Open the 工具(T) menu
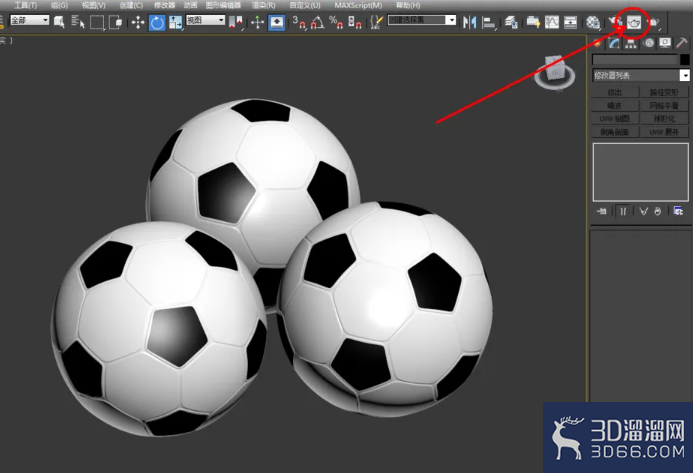Image resolution: width=693 pixels, height=473 pixels. [x=26, y=5]
